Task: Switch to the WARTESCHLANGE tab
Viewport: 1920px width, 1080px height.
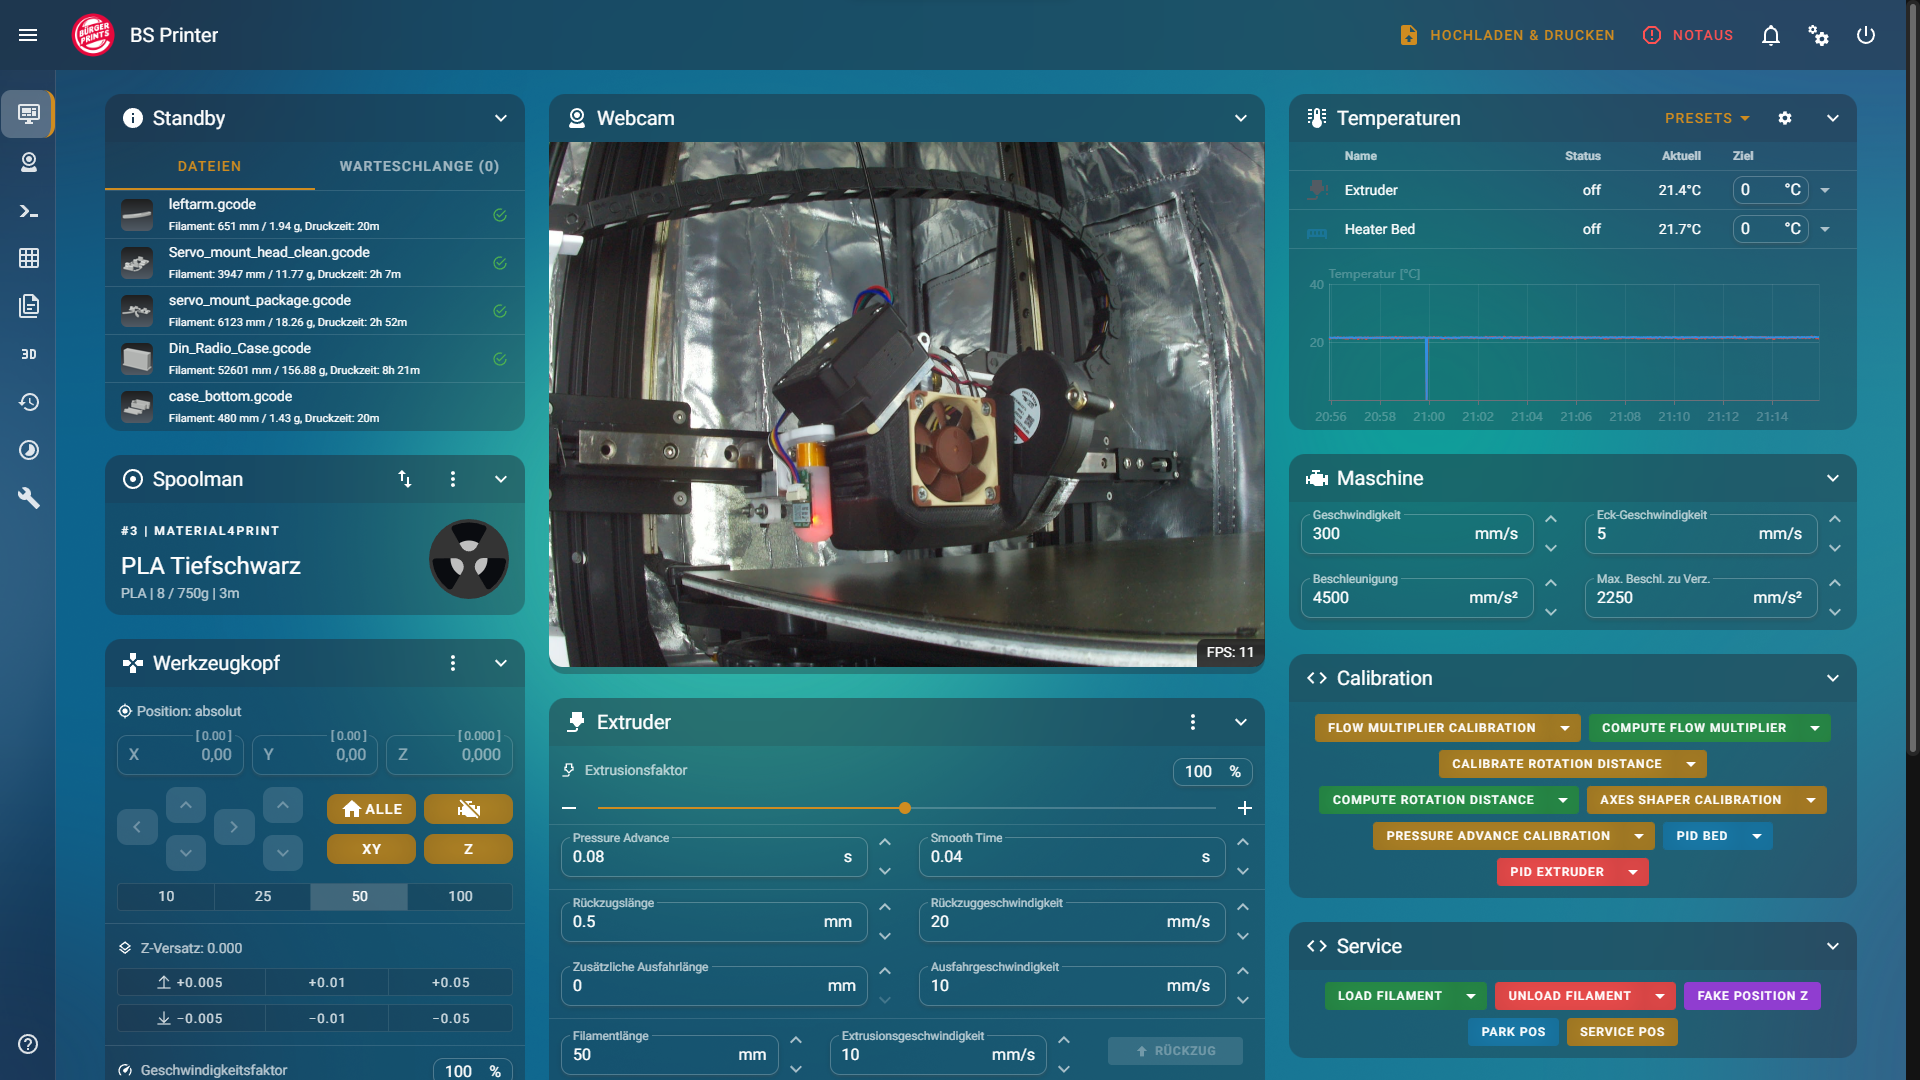Action: [x=419, y=167]
